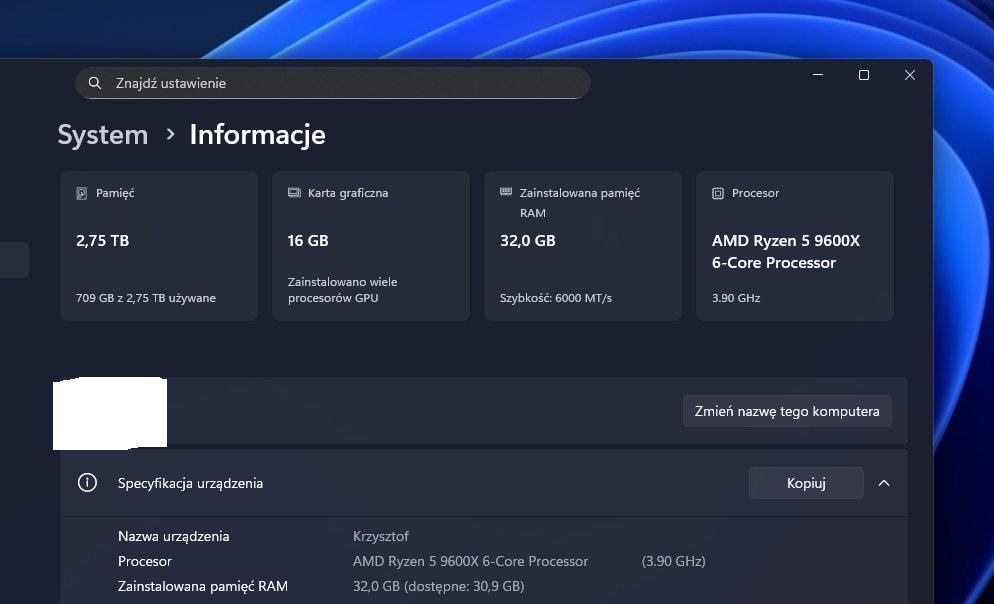Click "Szybkość: 6000 MT/s" text

coord(556,298)
